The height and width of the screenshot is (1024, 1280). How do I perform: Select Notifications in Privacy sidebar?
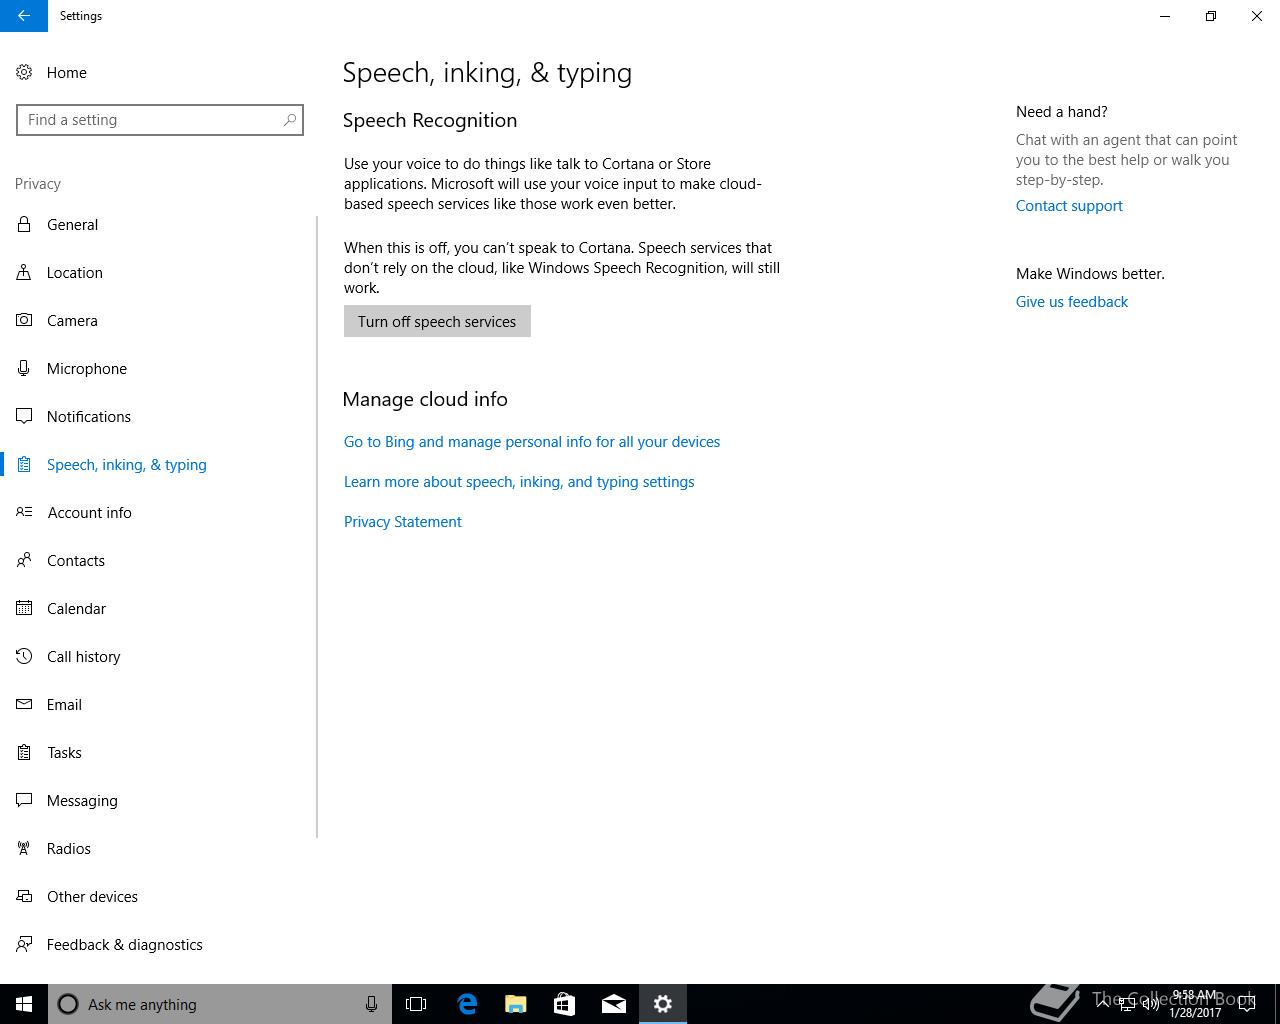pos(89,417)
